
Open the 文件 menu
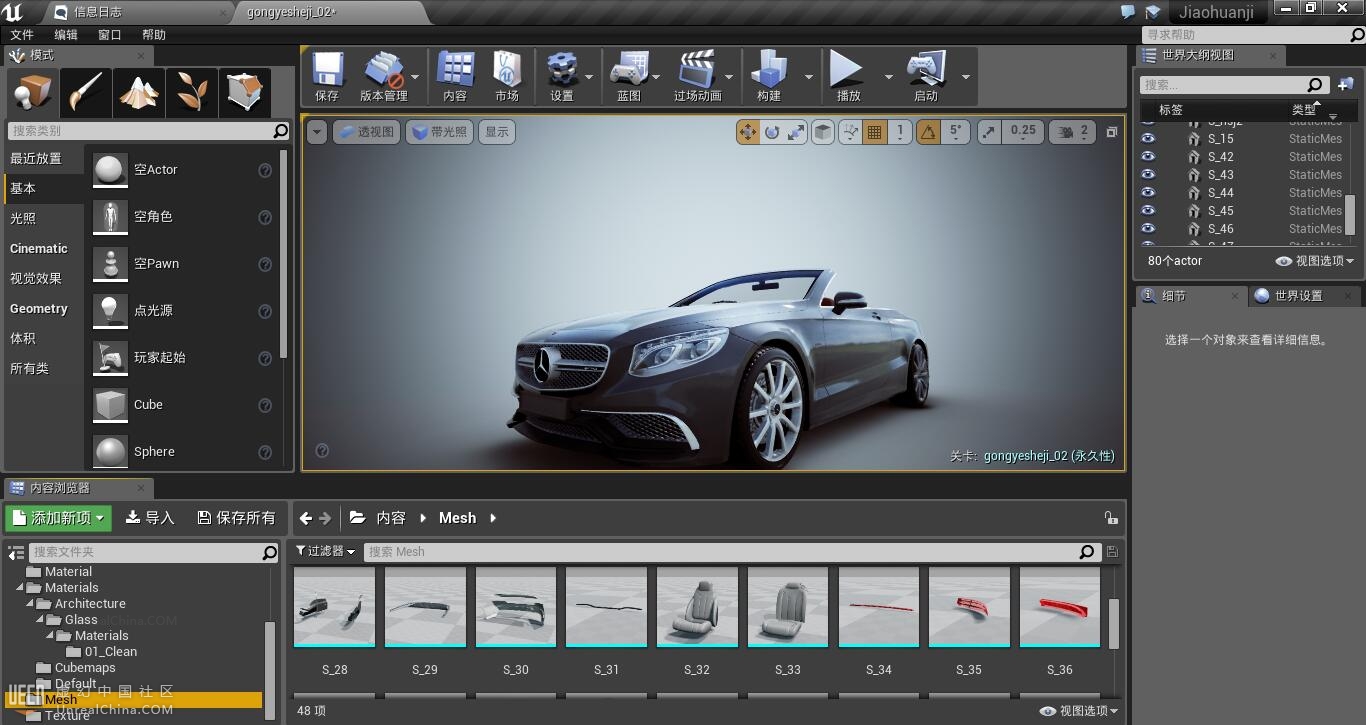click(22, 35)
